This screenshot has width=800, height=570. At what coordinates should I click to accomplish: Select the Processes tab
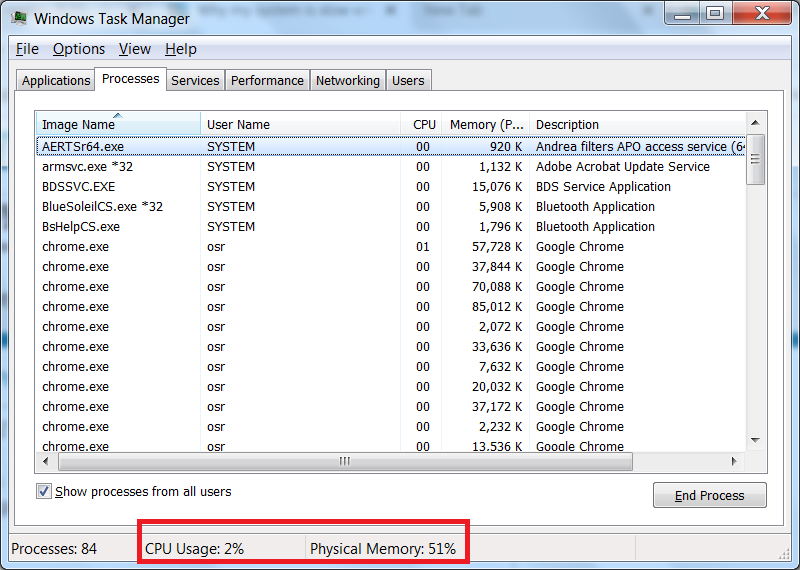click(131, 79)
